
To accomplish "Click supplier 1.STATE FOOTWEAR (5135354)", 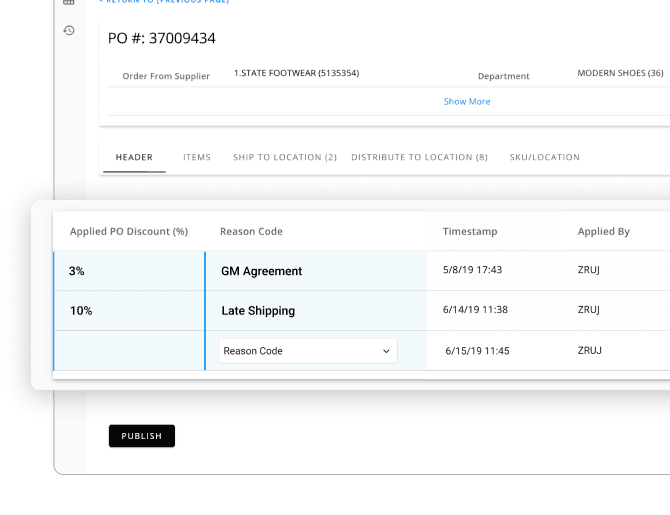I will (297, 73).
